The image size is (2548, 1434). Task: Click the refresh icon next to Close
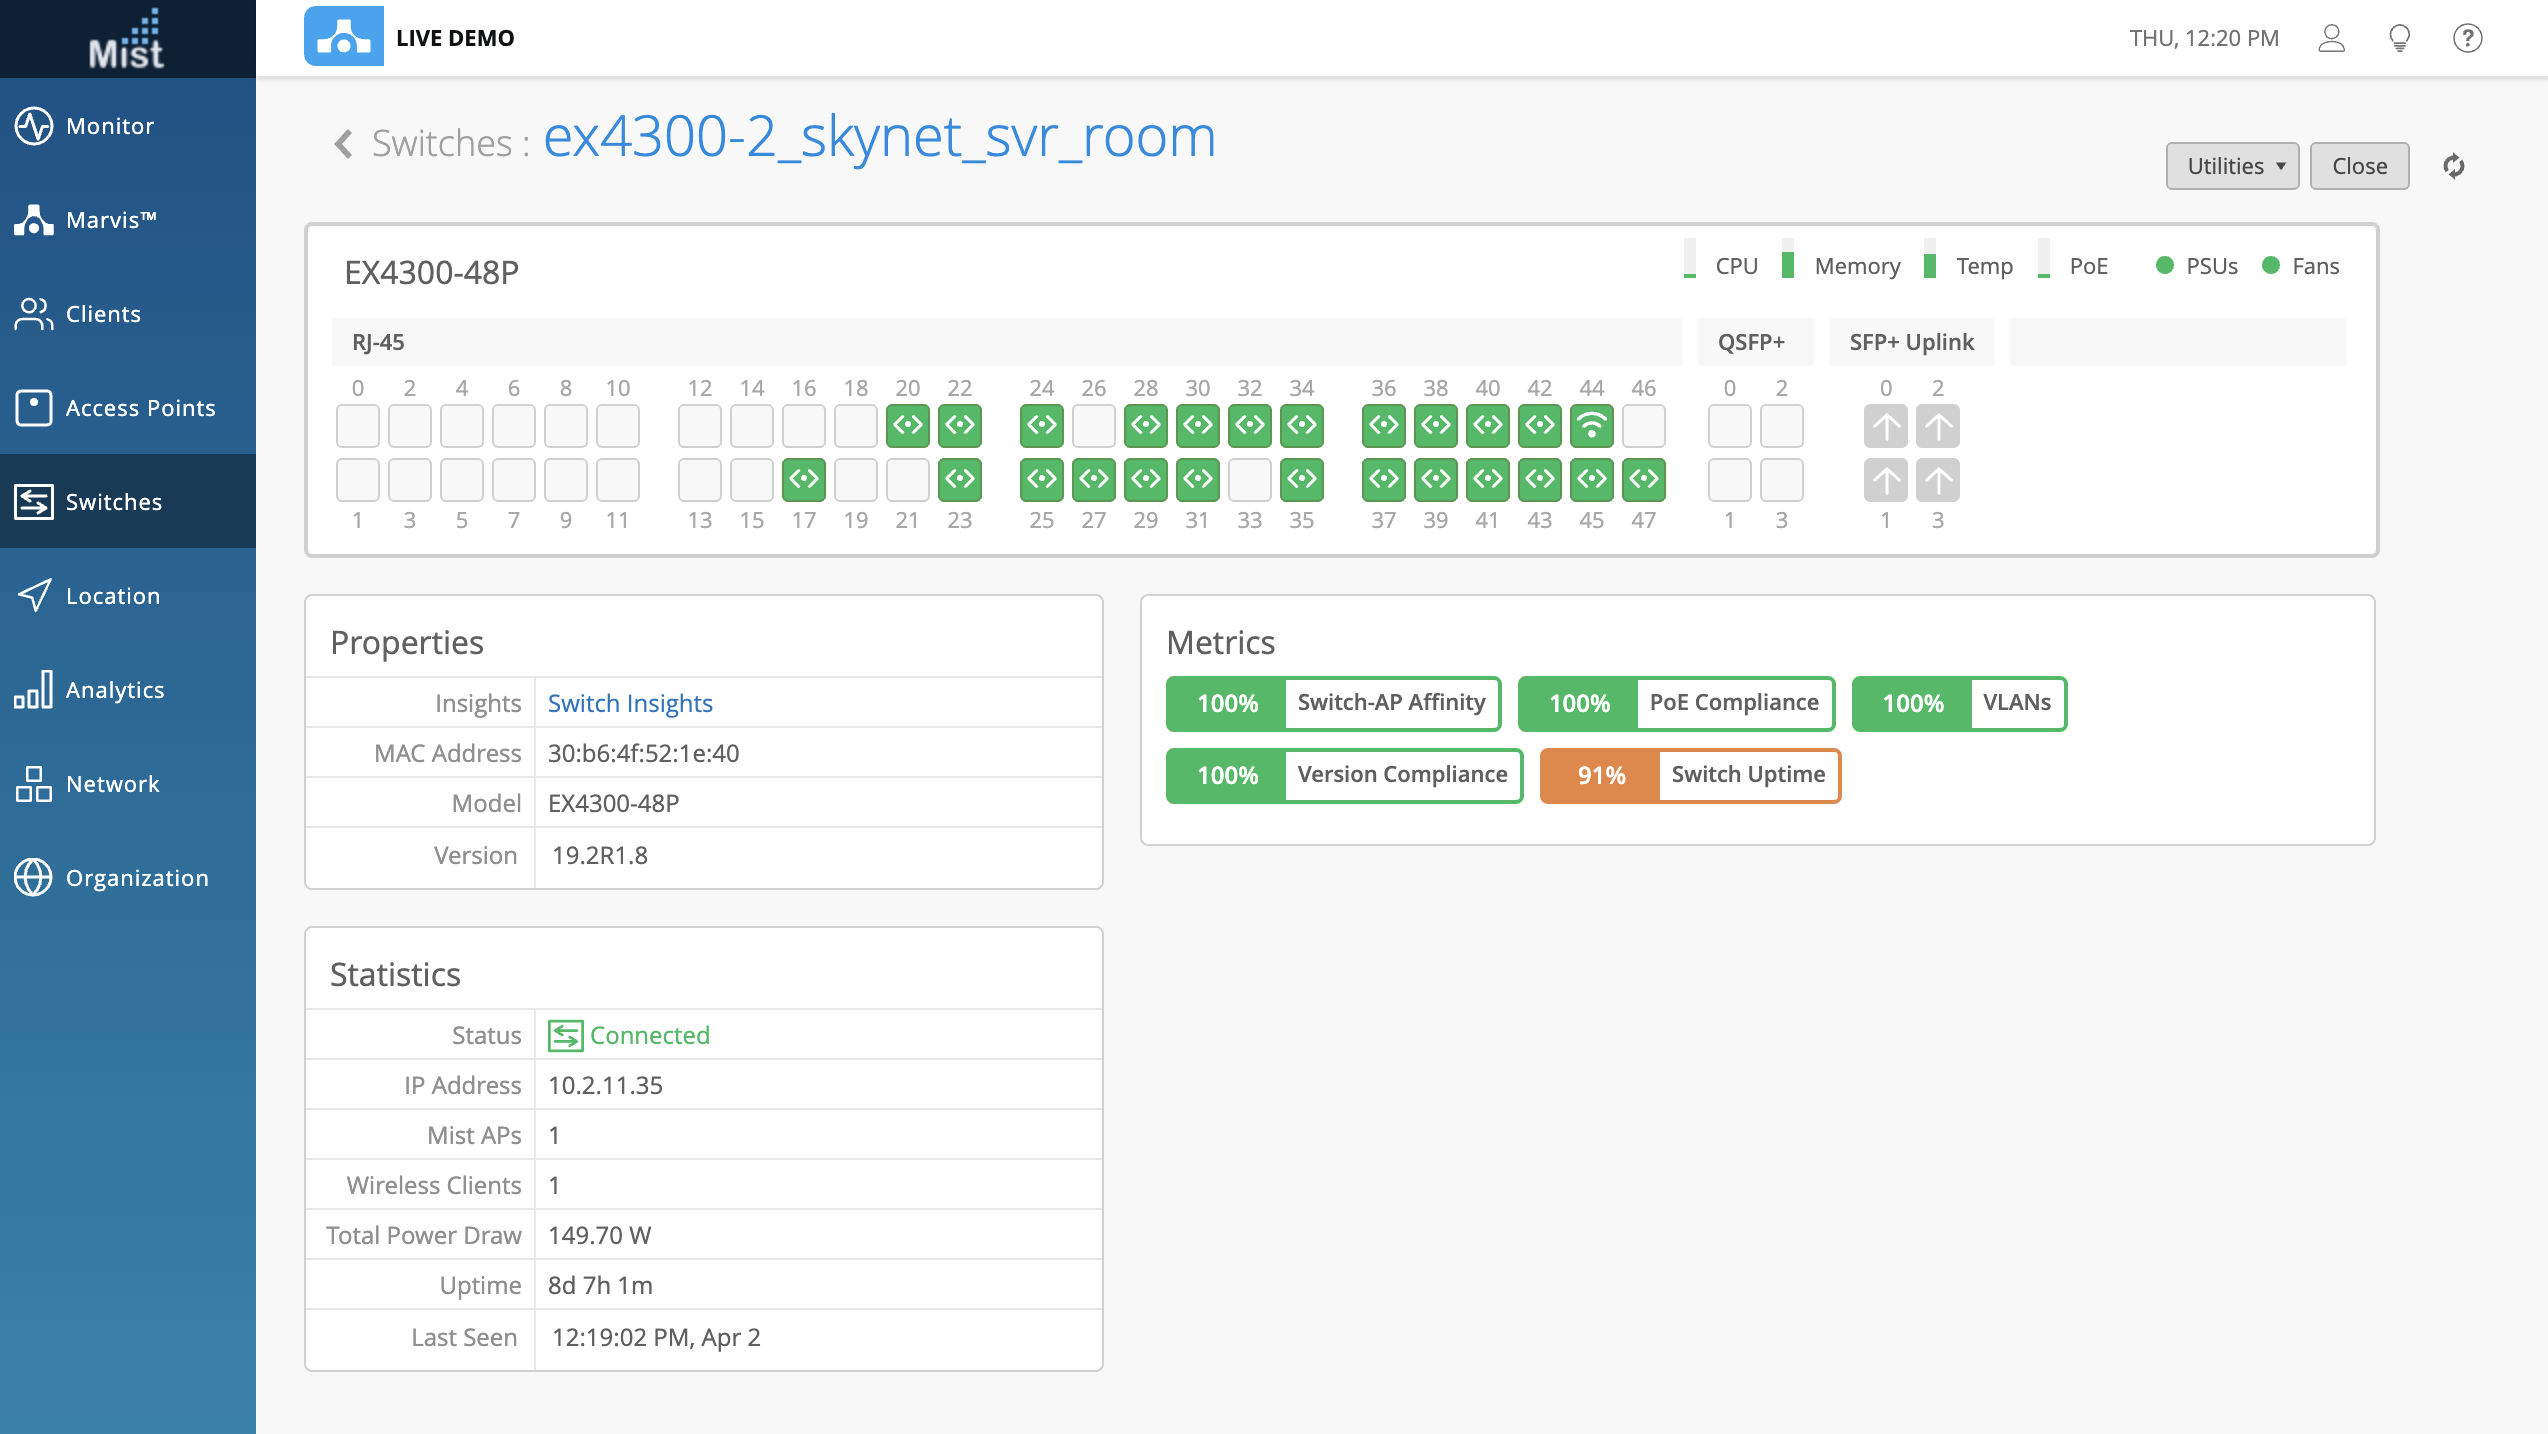click(2453, 166)
